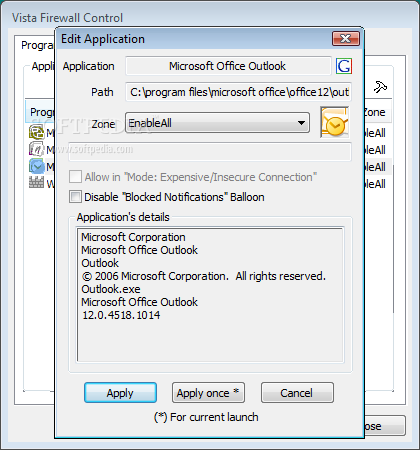Screen dimensions: 420x450
Task: Select the first program icon in background list
Action: pyautogui.click(x=36, y=132)
